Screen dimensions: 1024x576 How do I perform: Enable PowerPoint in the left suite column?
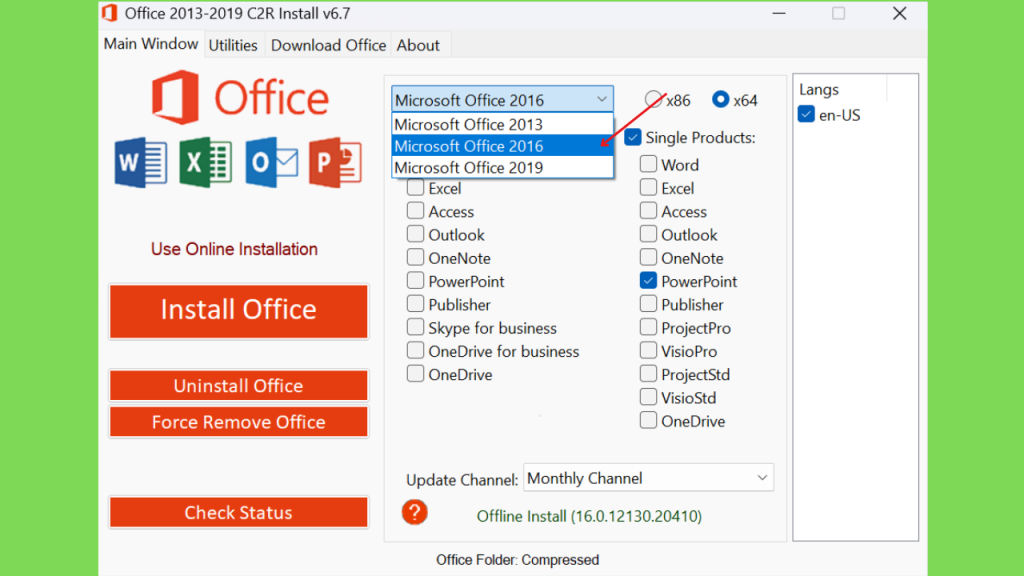click(x=415, y=281)
